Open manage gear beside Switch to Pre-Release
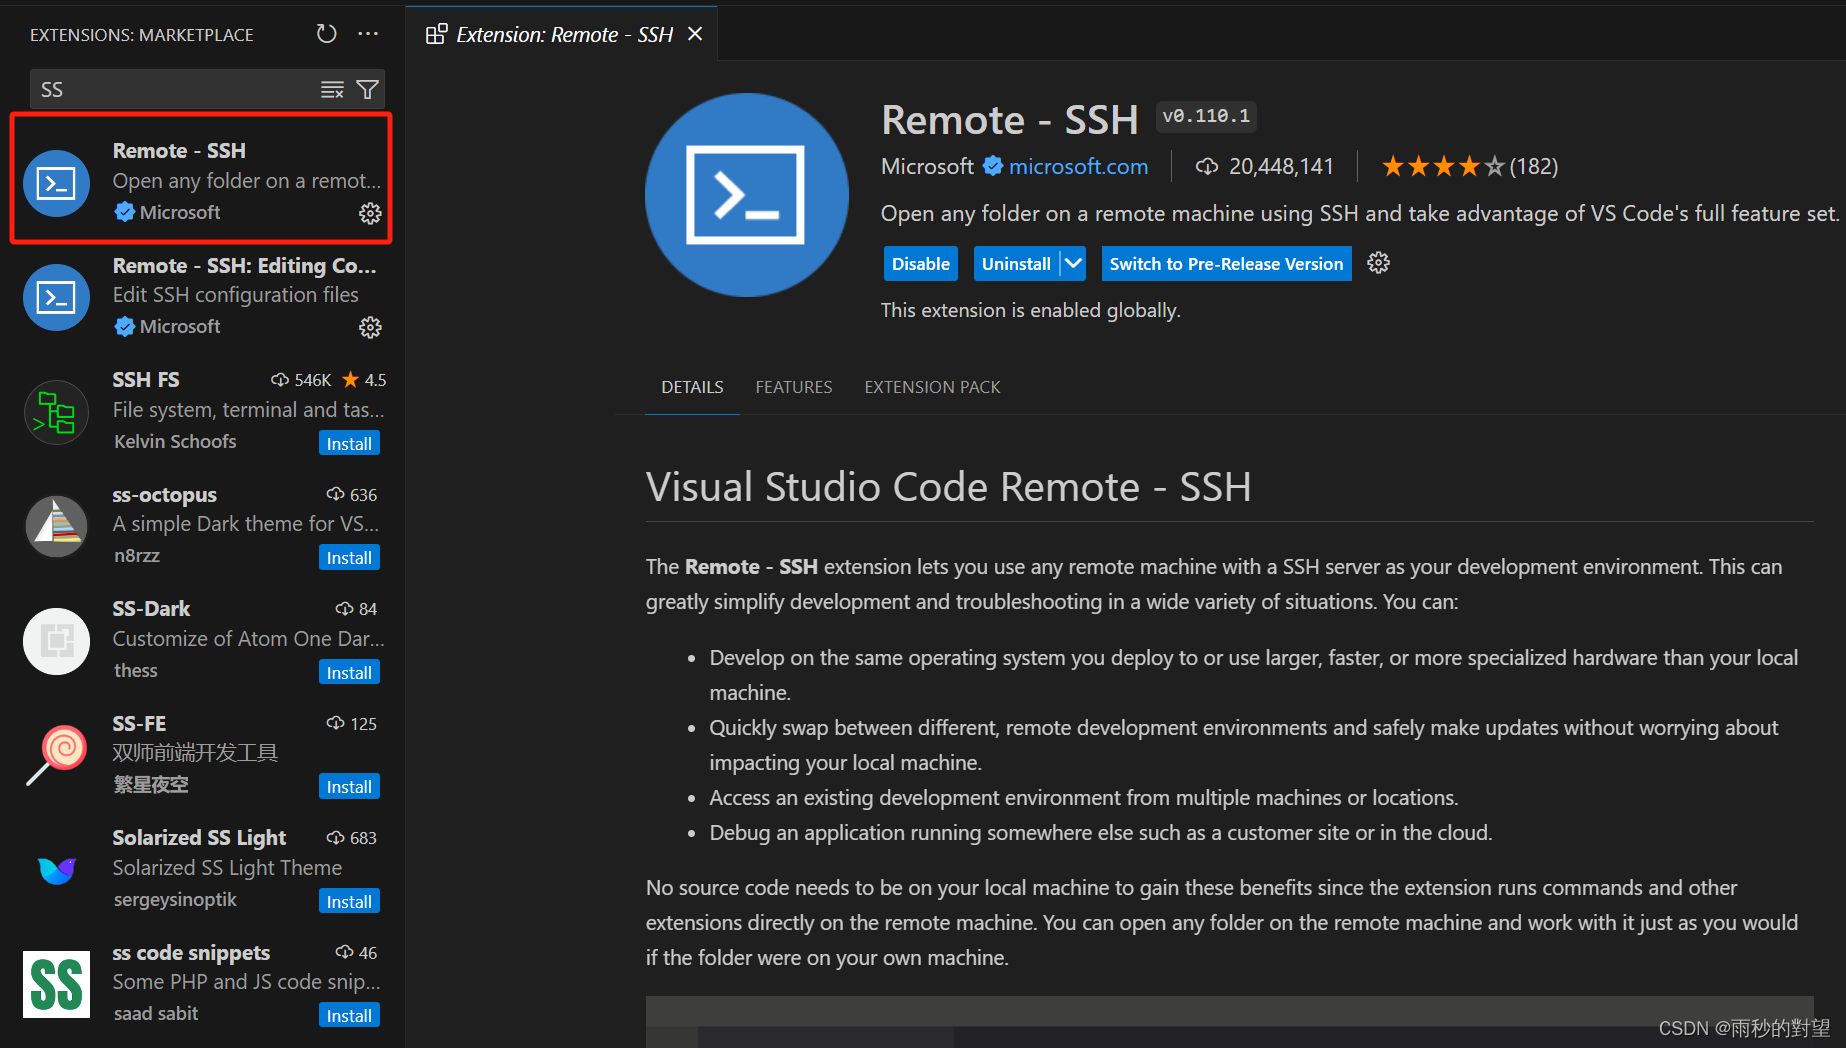 [x=1378, y=262]
